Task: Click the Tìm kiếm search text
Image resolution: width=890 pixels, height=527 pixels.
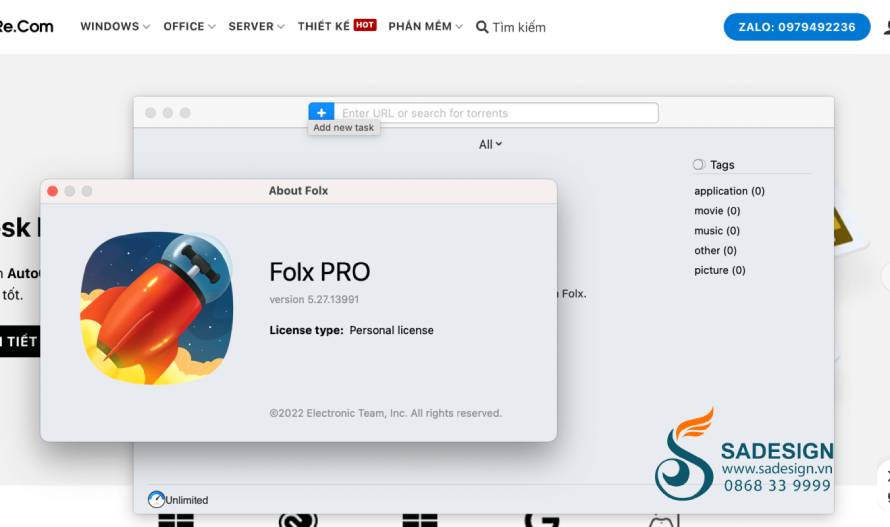Action: 519,27
